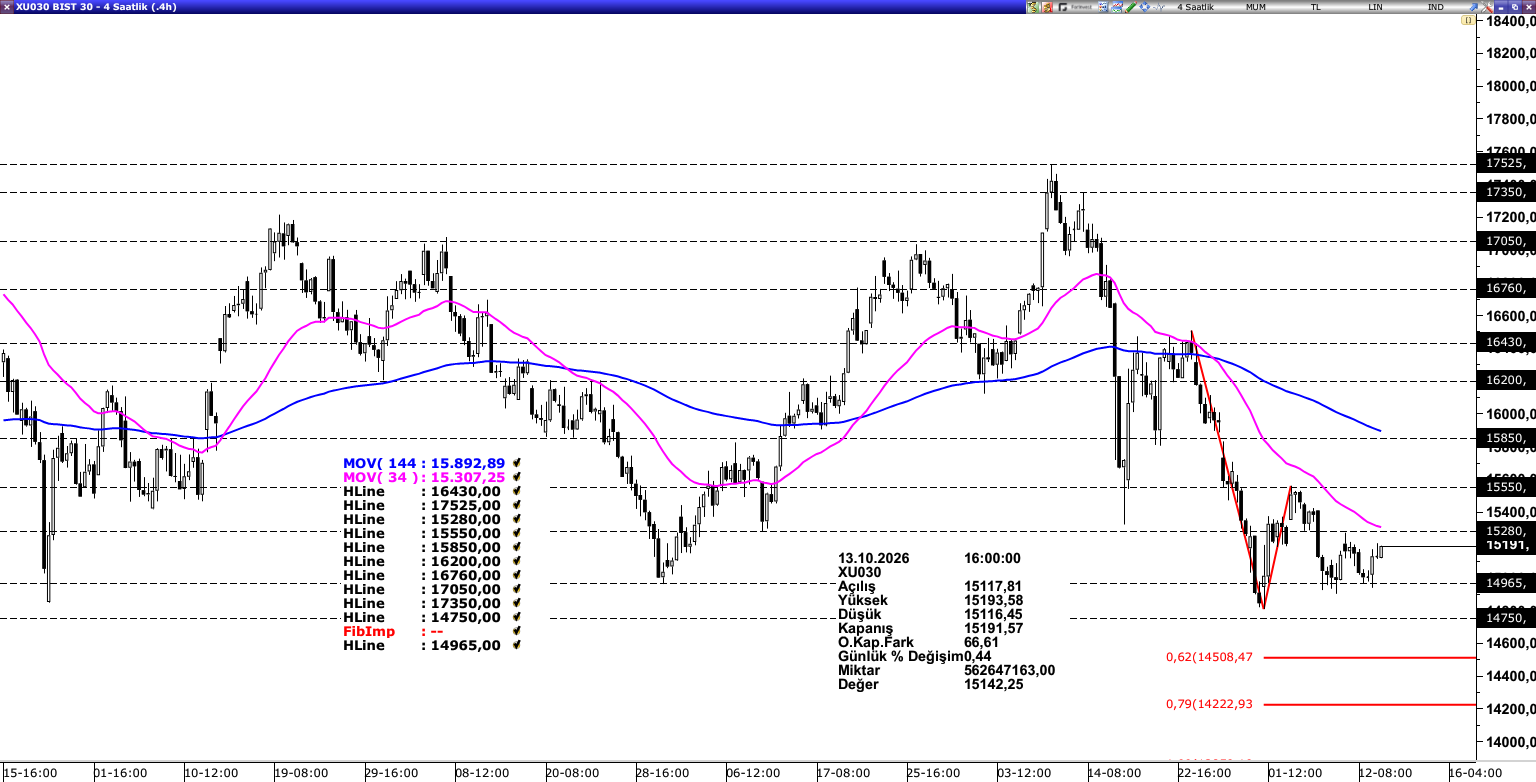Click the Miktar 562647163,00 data row

946,670
